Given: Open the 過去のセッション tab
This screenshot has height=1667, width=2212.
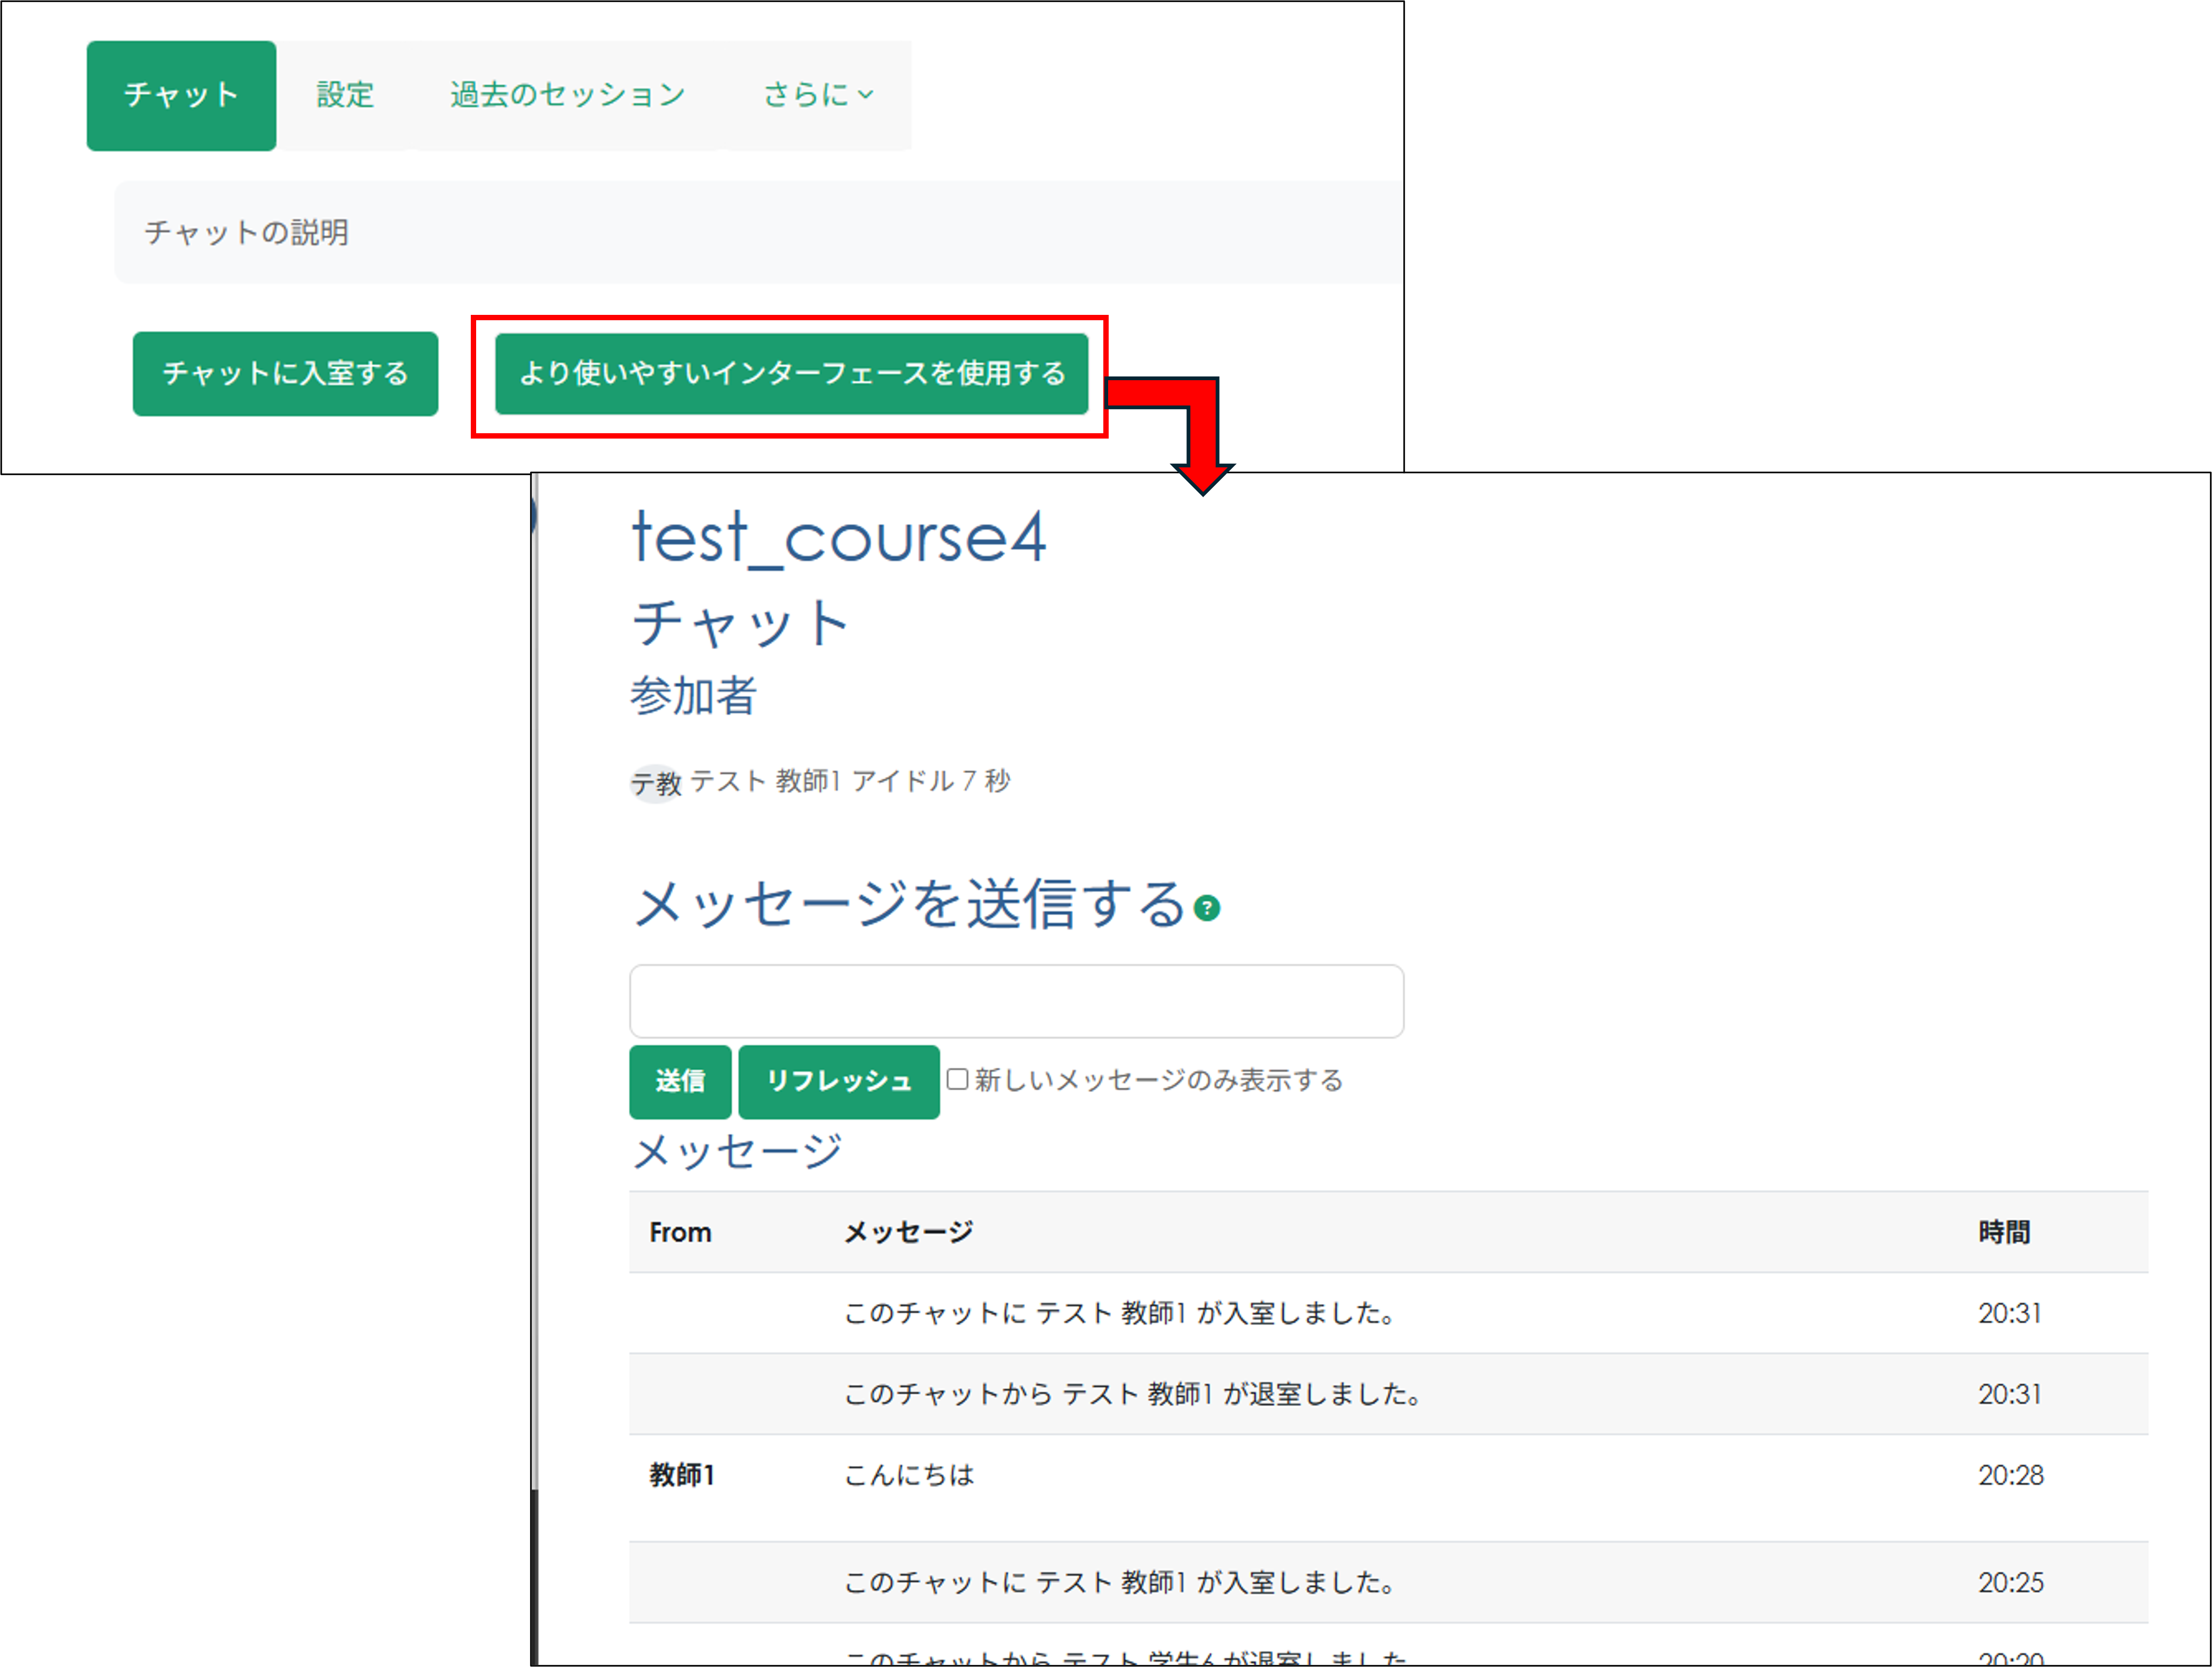Looking at the screenshot, I should 567,94.
